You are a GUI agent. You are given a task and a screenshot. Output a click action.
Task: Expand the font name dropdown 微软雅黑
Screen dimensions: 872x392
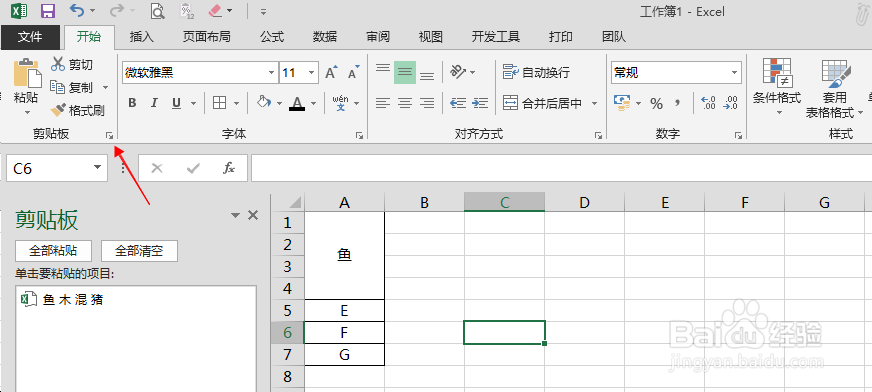[271, 73]
